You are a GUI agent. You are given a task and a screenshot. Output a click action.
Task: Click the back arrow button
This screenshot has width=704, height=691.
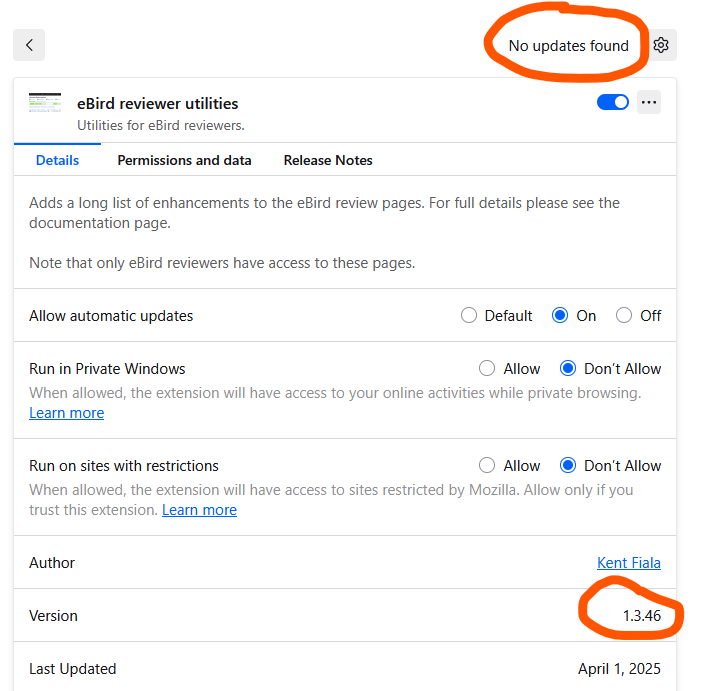(x=29, y=45)
